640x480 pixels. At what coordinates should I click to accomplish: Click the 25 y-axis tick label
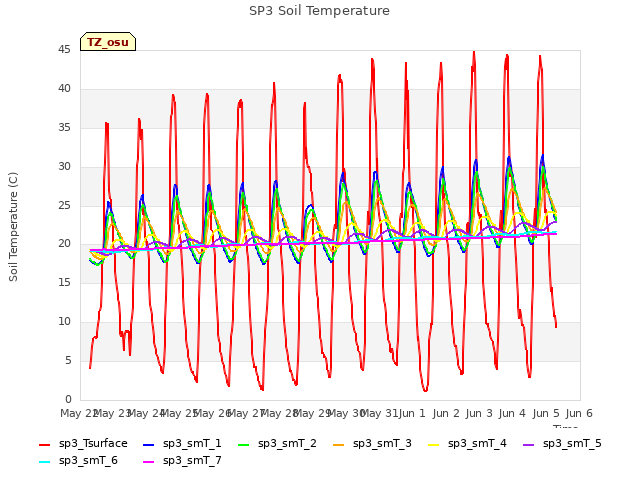pos(64,205)
